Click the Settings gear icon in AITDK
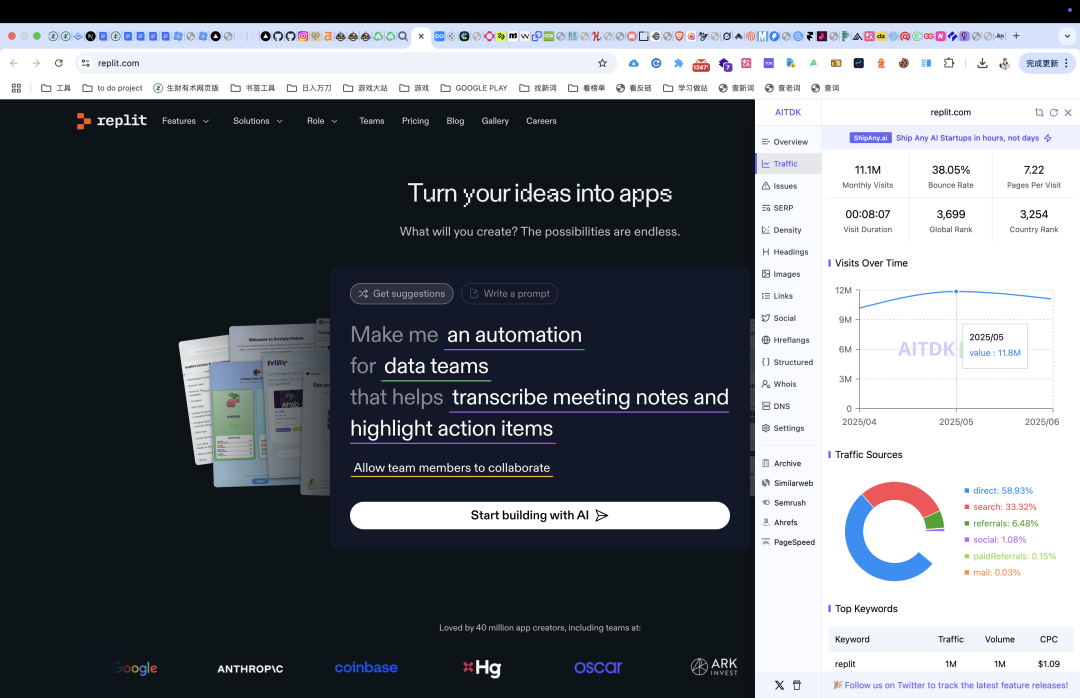 766,429
